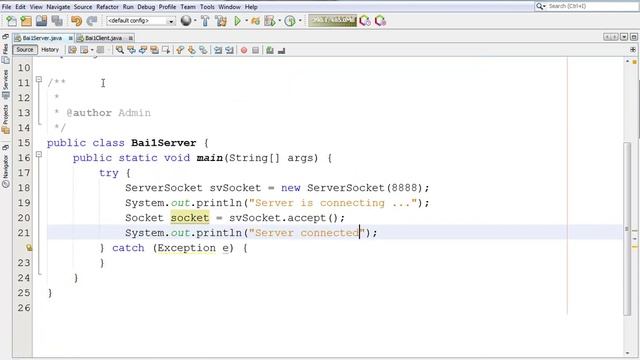
Task: Open the Refactor menu
Action: [107, 7]
